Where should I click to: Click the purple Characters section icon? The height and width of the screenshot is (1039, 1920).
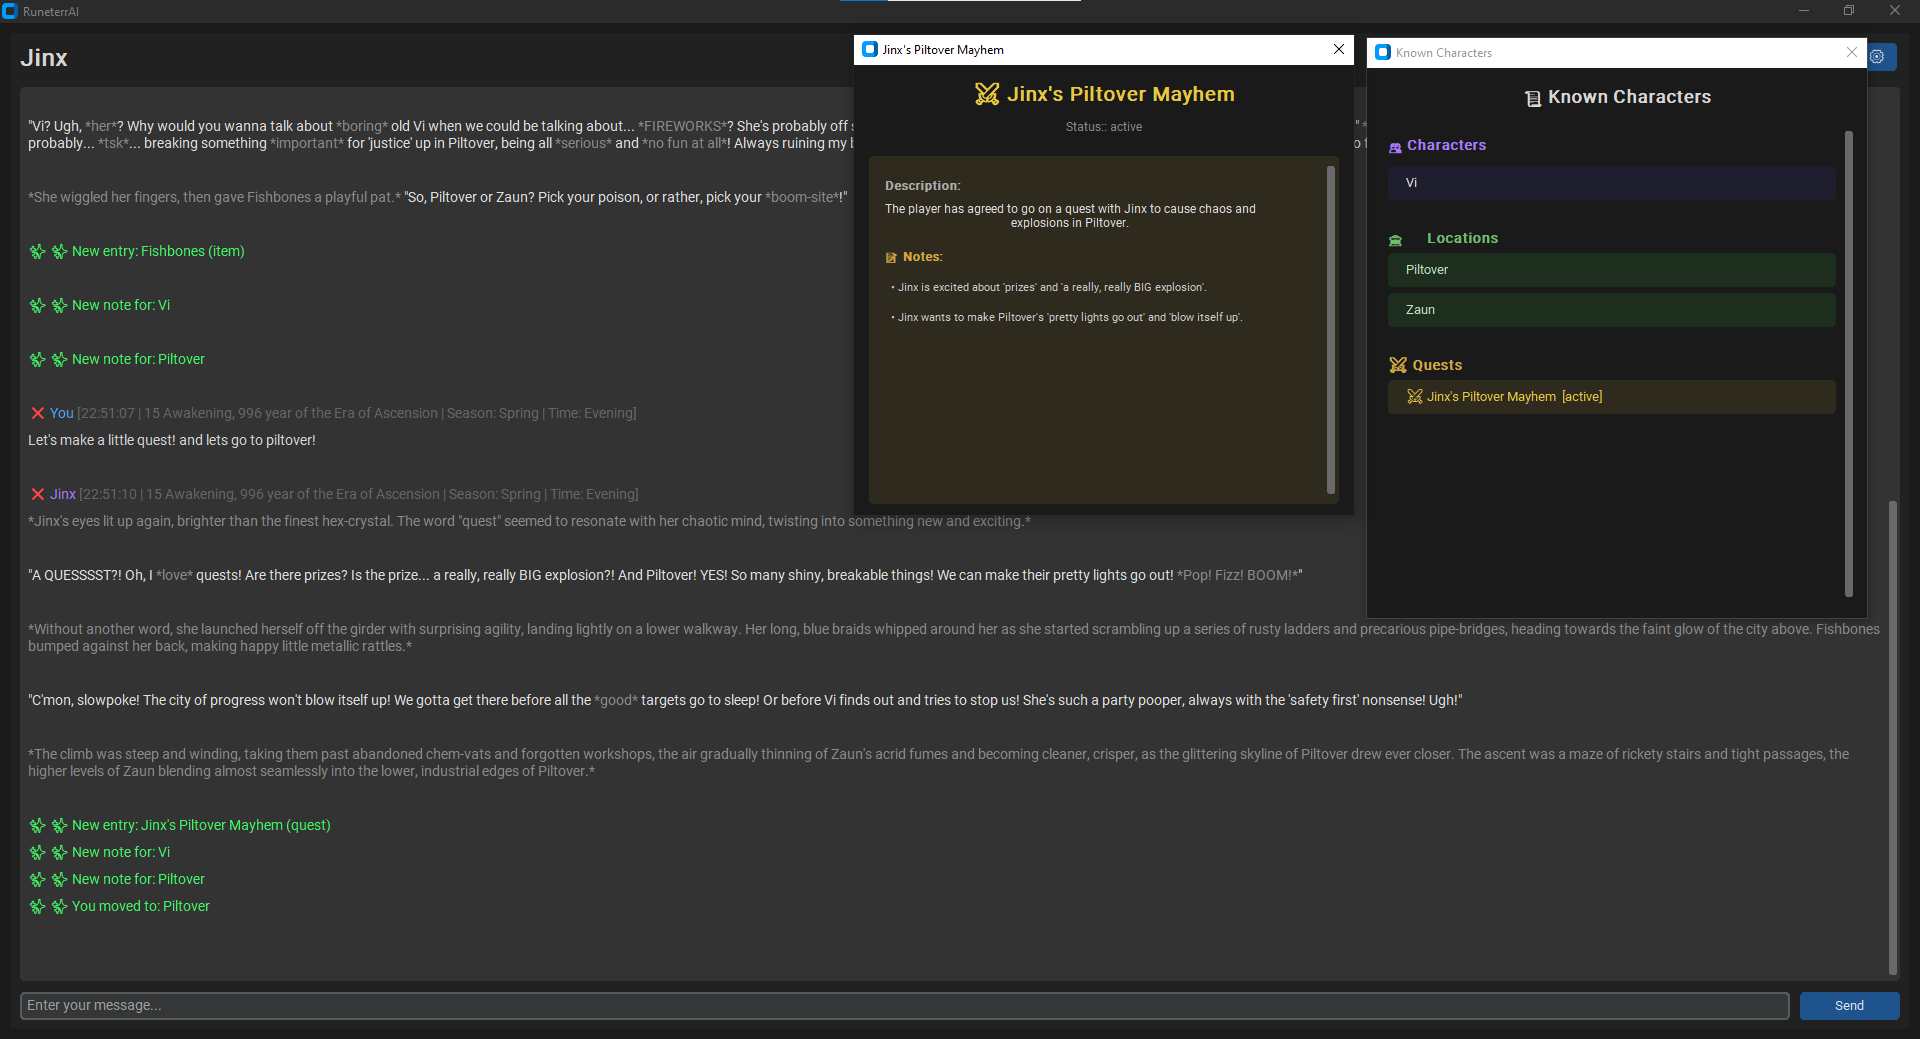(1395, 147)
